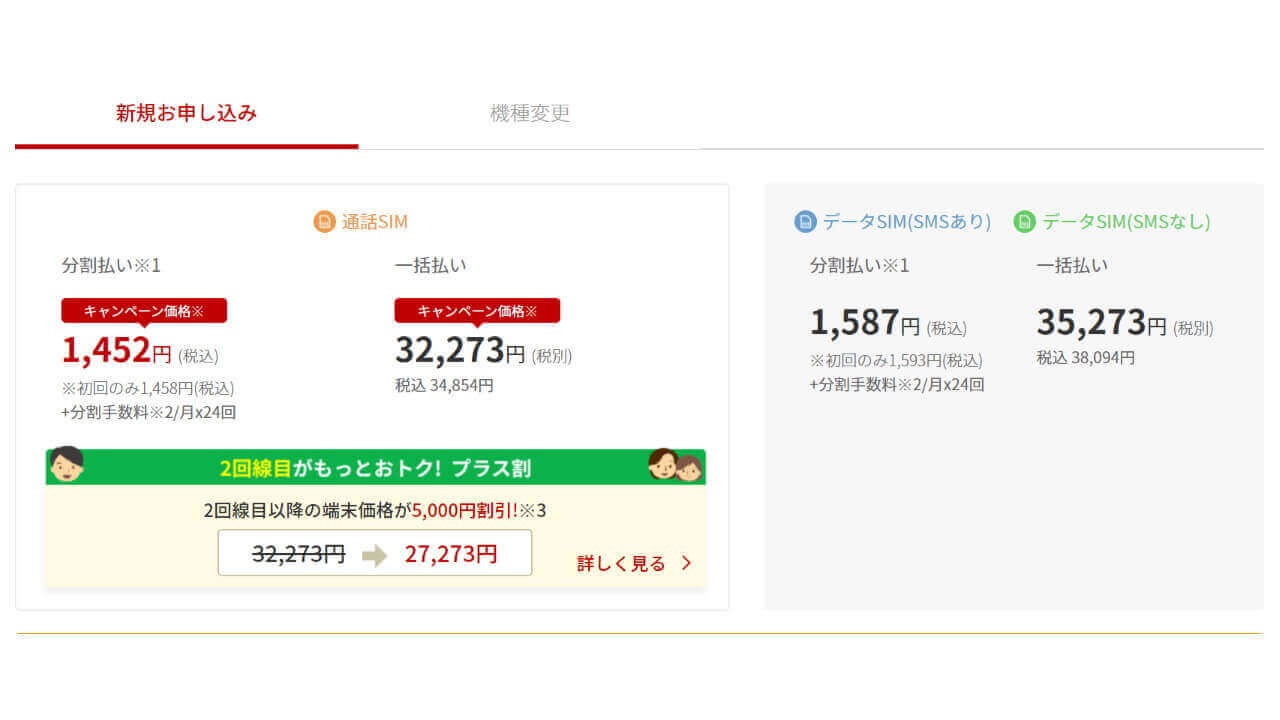Click the chevron next to 詳しく見る
The image size is (1280, 720).
[686, 563]
